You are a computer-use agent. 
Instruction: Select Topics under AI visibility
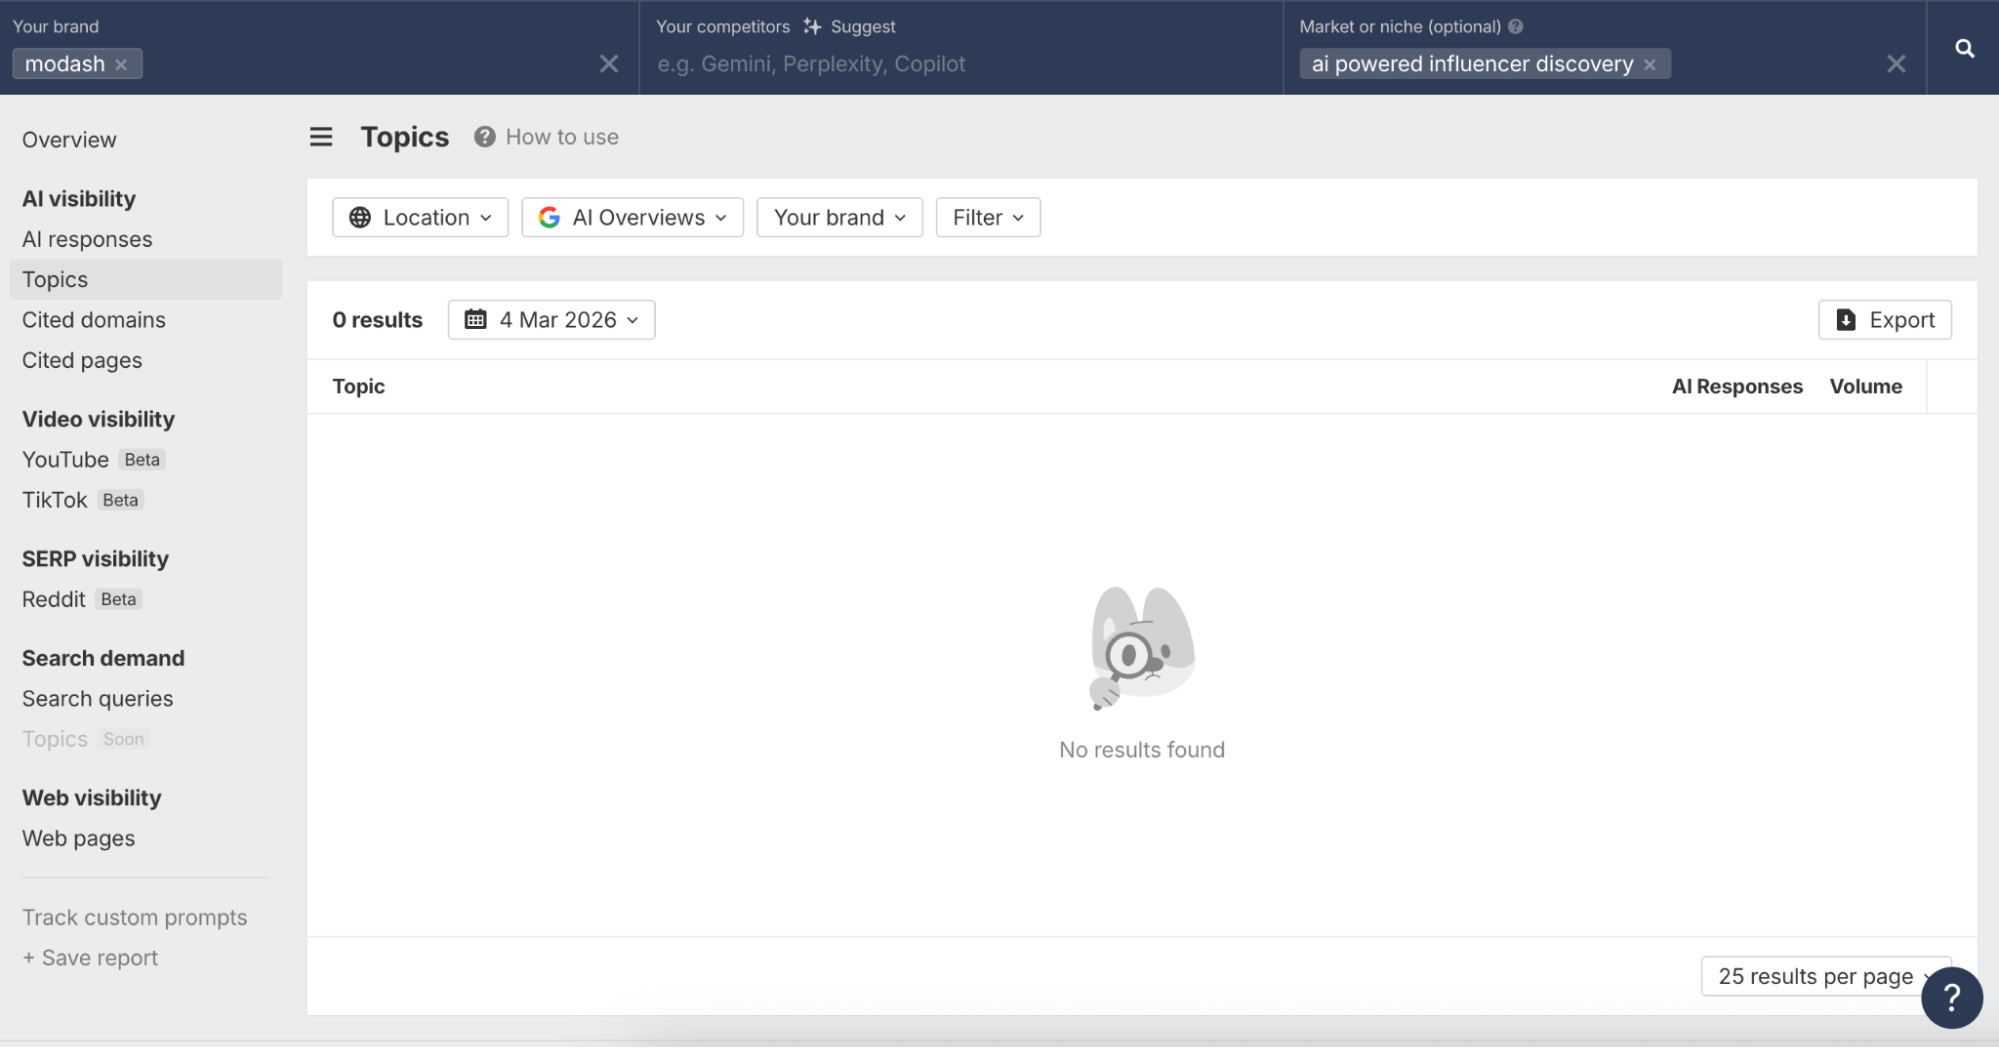point(146,280)
